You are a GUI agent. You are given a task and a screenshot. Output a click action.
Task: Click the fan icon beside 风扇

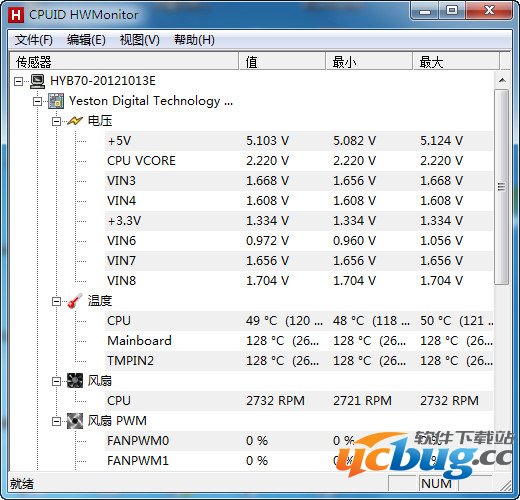[75, 381]
